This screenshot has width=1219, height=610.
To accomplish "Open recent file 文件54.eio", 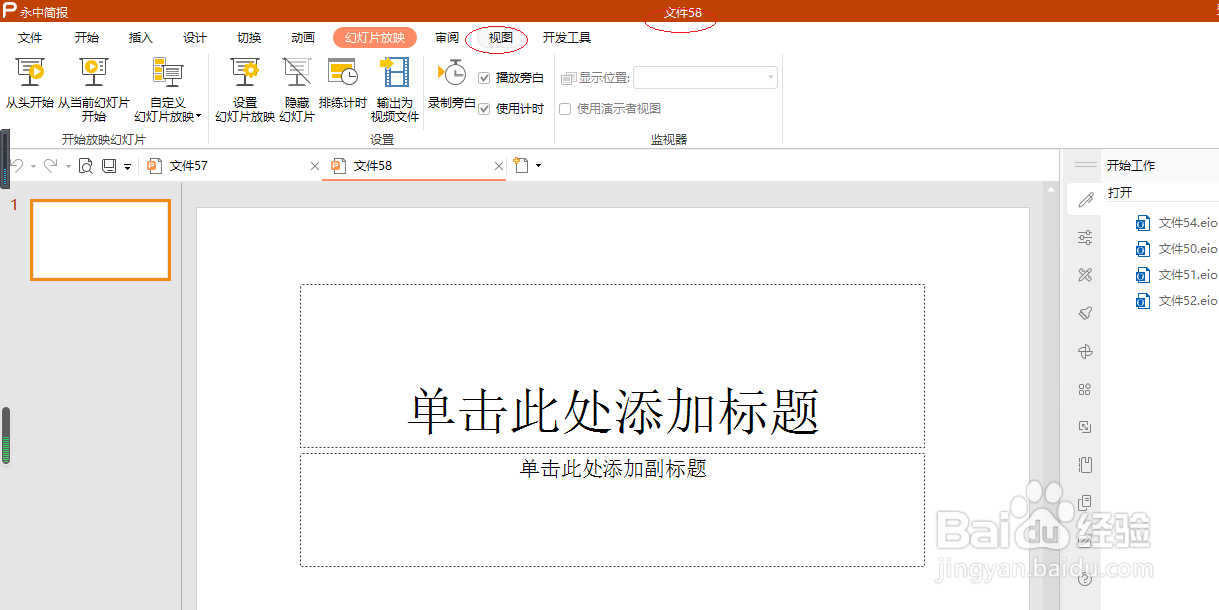I will (x=1177, y=222).
